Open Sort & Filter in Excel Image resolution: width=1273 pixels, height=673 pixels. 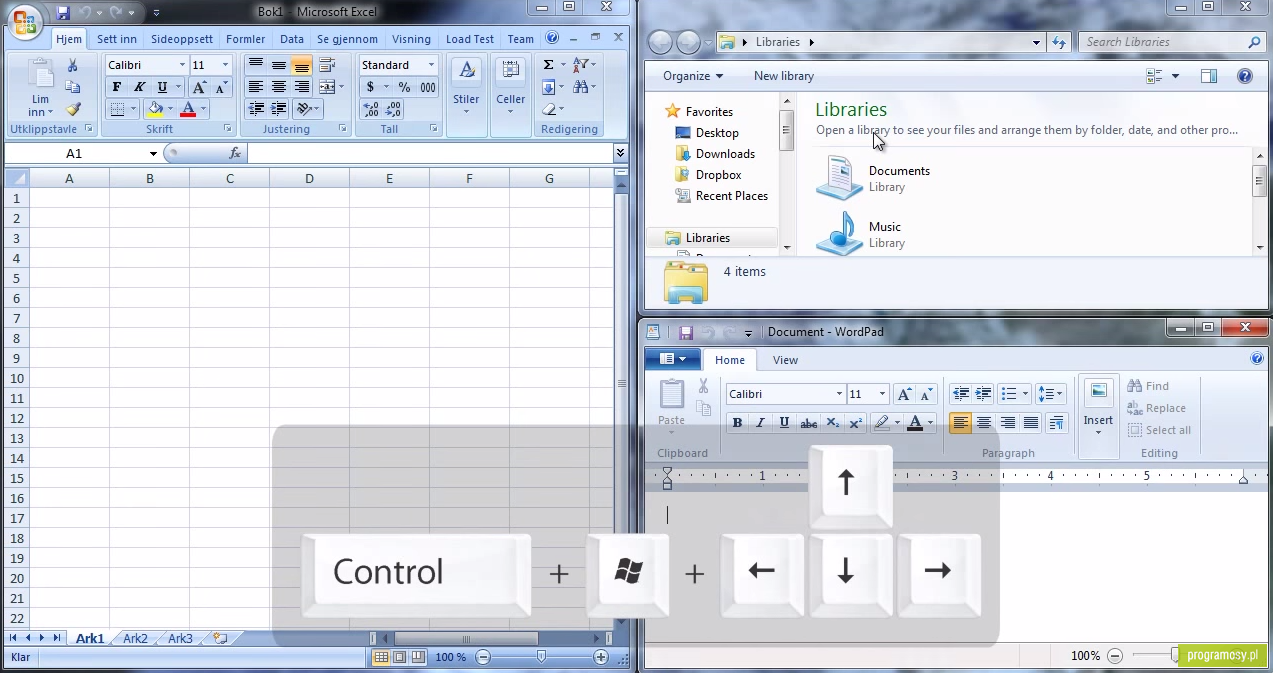point(584,65)
